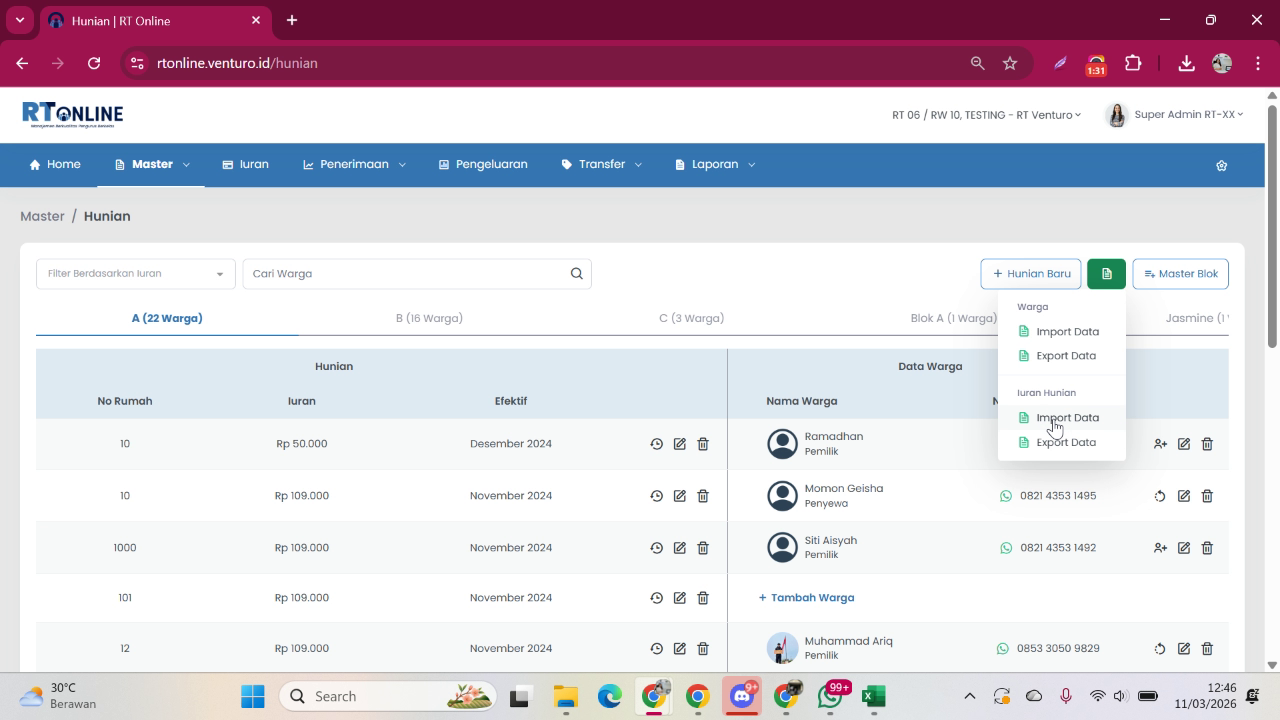Screen dimensions: 1280x720
Task: Click WhatsApp icon beside 0821 4353 1495
Action: [x=1006, y=496]
